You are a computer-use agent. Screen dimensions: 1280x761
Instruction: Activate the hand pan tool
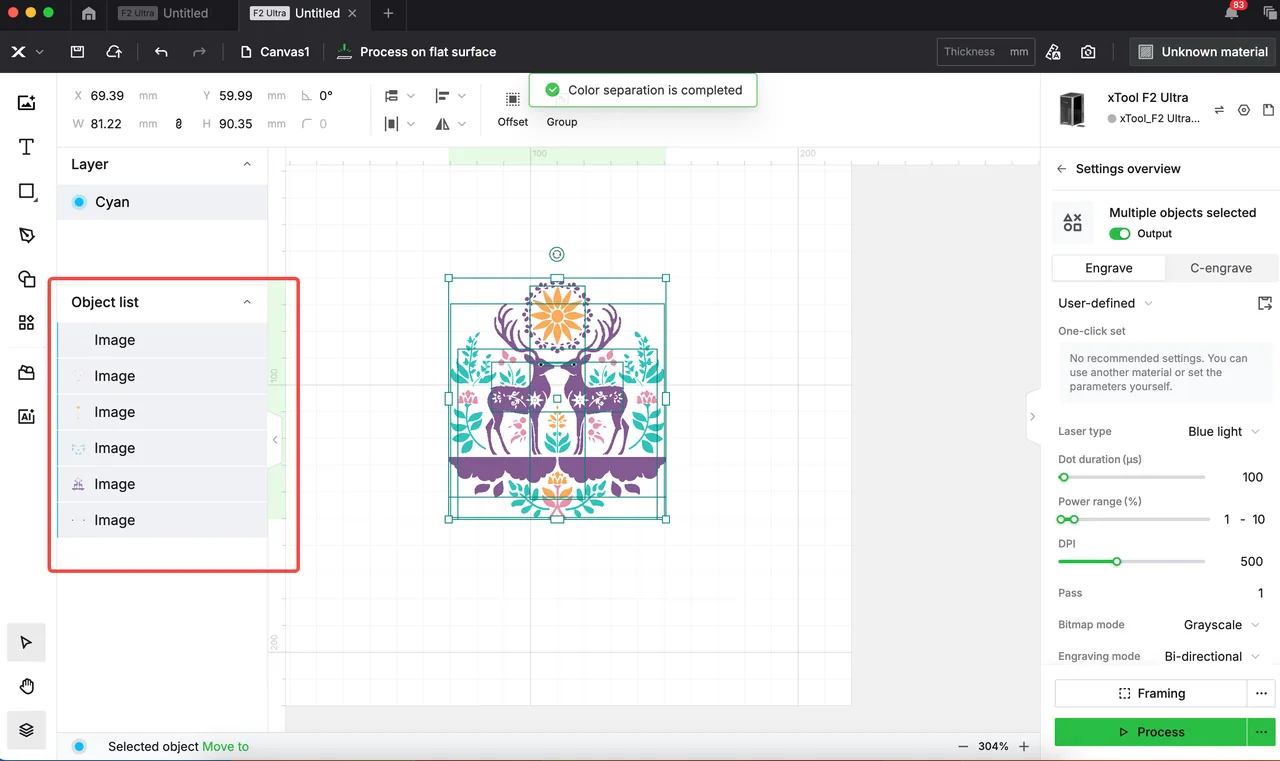[x=26, y=686]
